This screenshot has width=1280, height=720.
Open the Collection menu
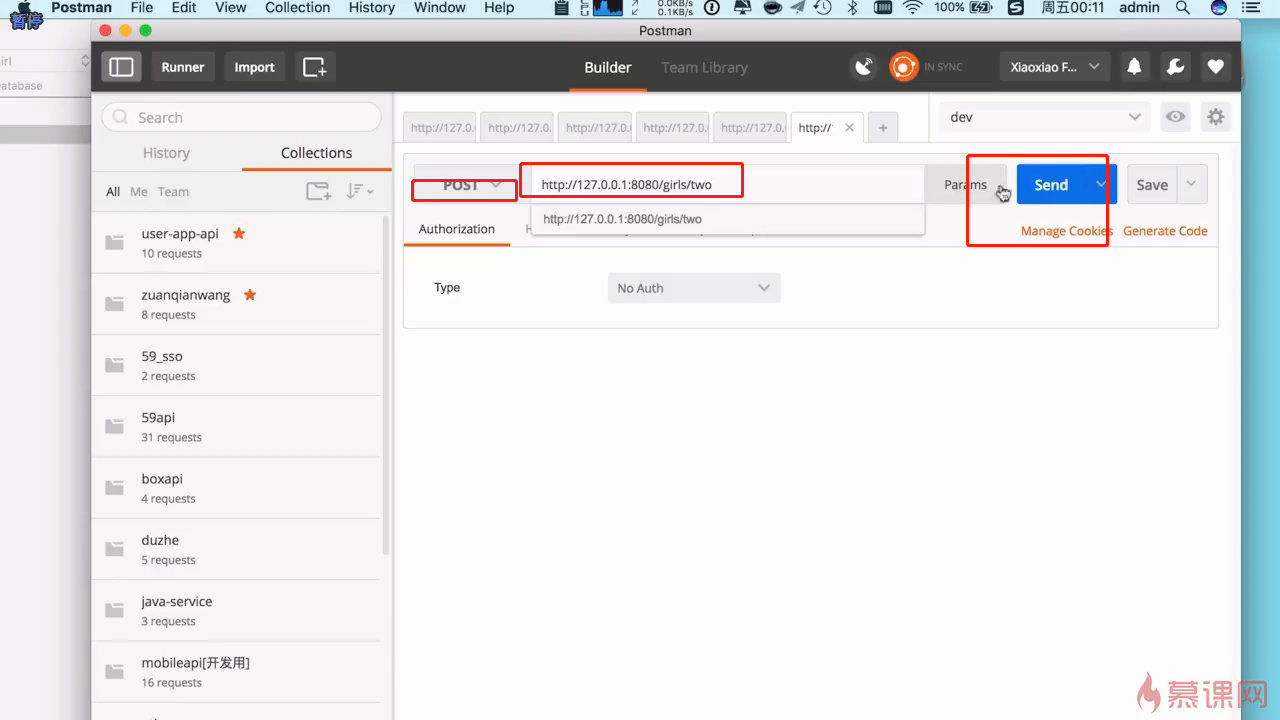click(297, 8)
